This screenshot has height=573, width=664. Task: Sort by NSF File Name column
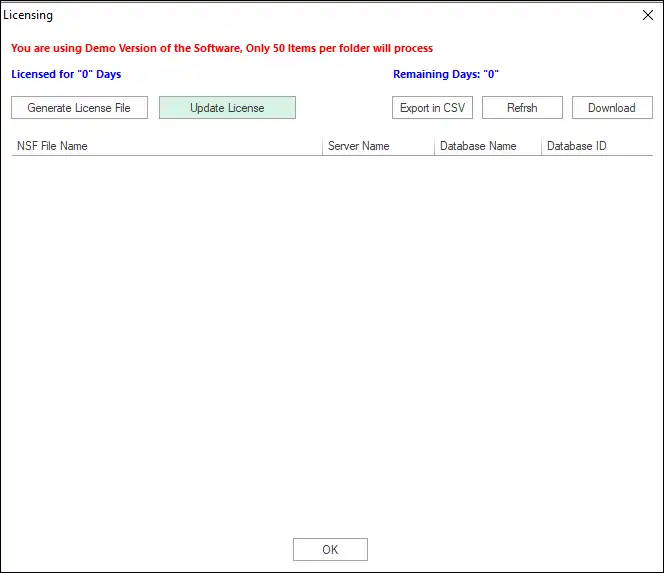167,146
